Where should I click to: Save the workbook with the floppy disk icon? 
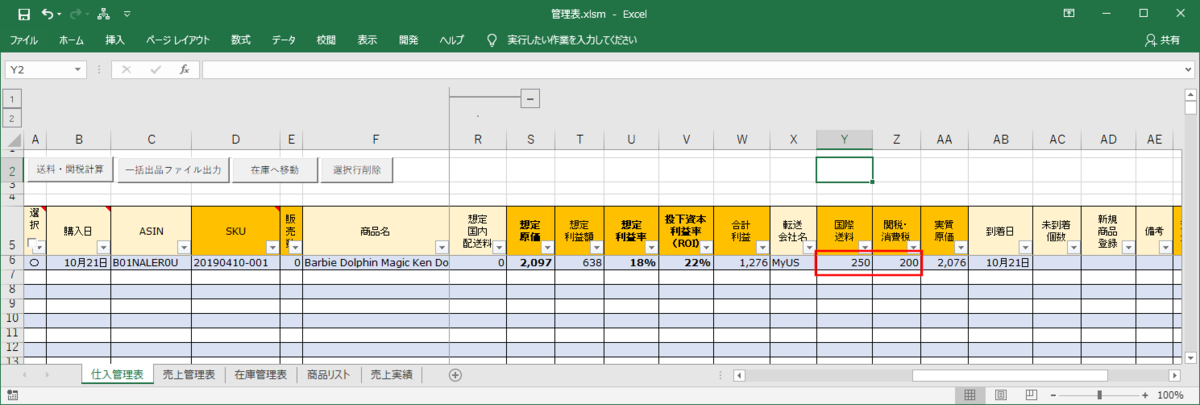24,15
